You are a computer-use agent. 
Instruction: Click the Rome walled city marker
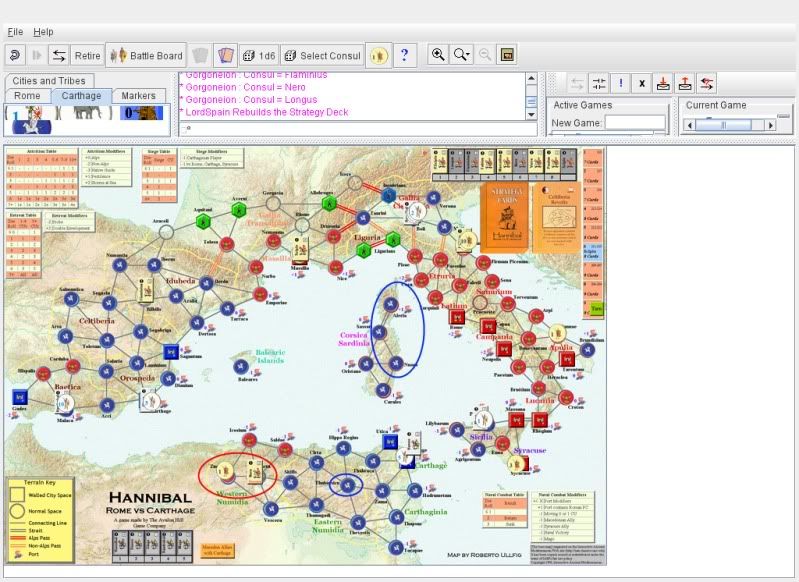click(x=457, y=318)
